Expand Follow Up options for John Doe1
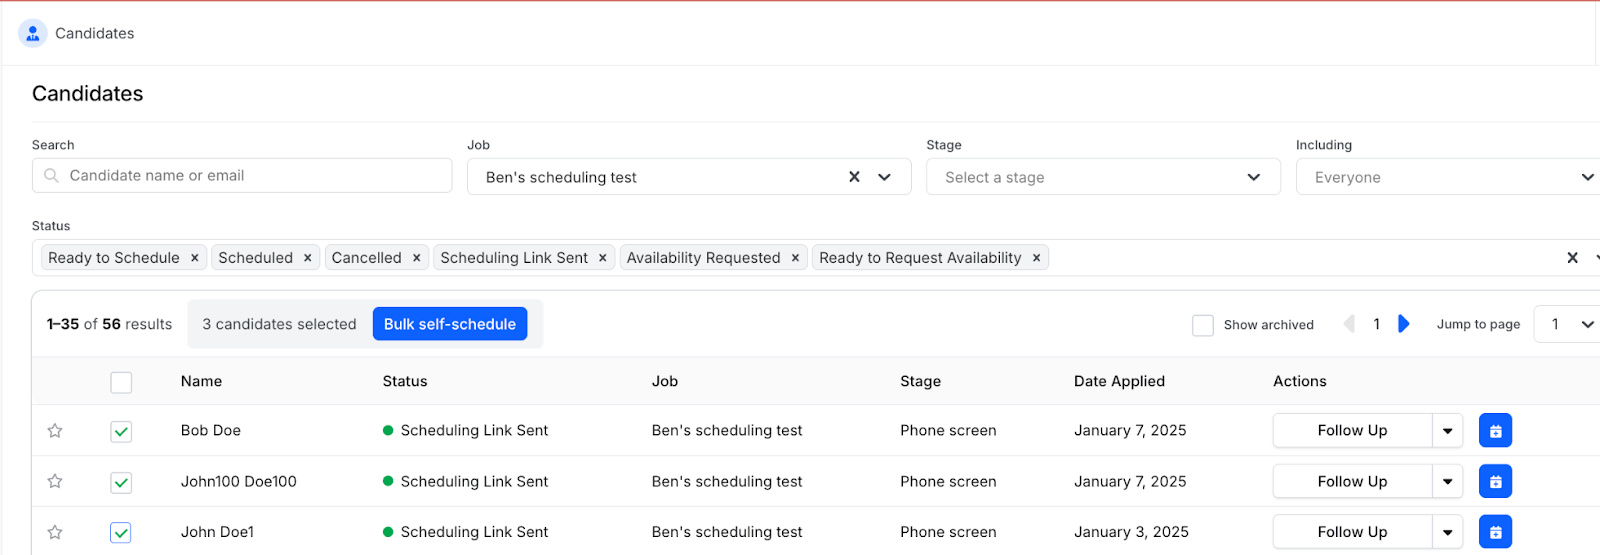 pyautogui.click(x=1448, y=532)
